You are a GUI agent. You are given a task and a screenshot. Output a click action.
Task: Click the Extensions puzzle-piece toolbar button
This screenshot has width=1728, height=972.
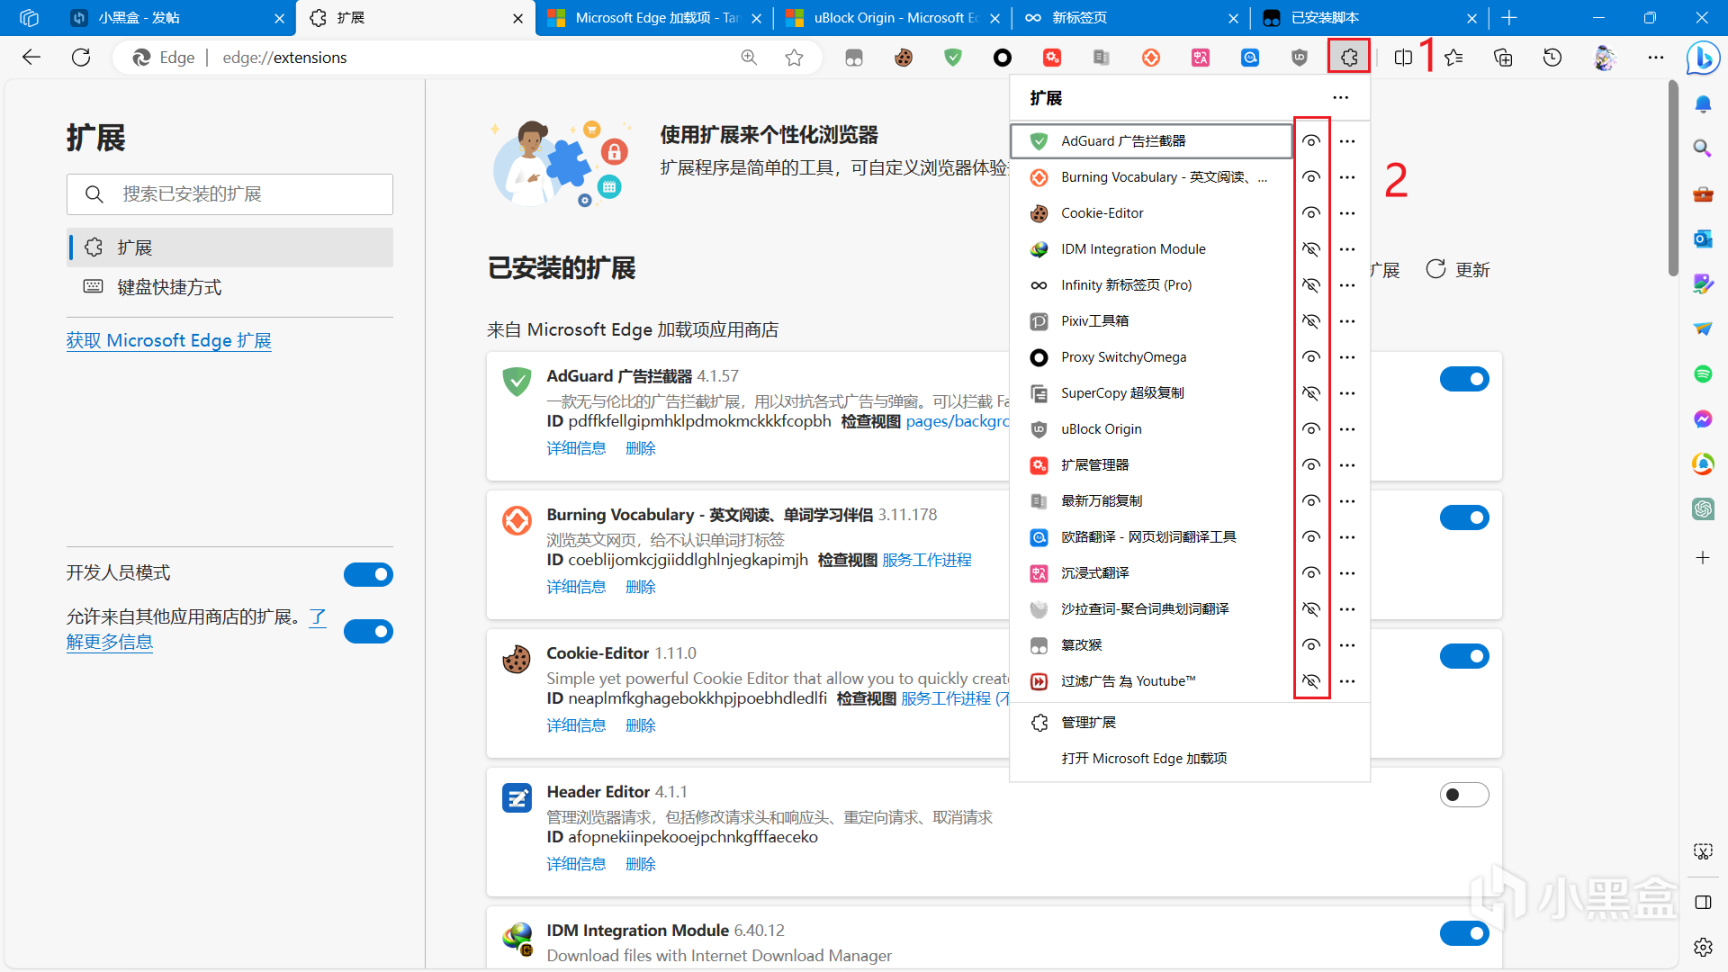pyautogui.click(x=1349, y=58)
